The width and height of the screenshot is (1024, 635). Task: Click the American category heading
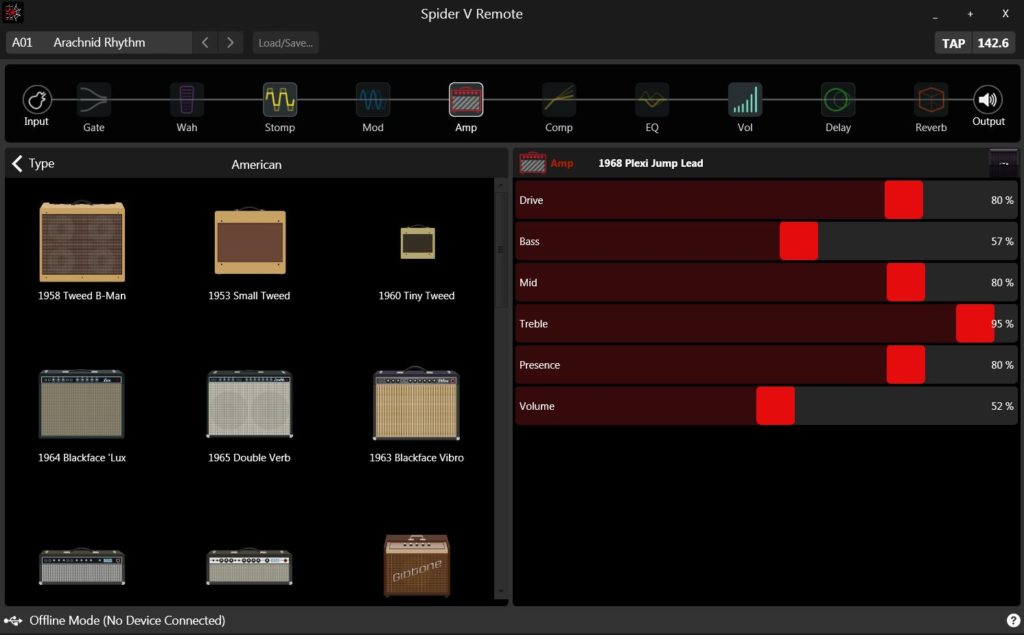pos(256,165)
